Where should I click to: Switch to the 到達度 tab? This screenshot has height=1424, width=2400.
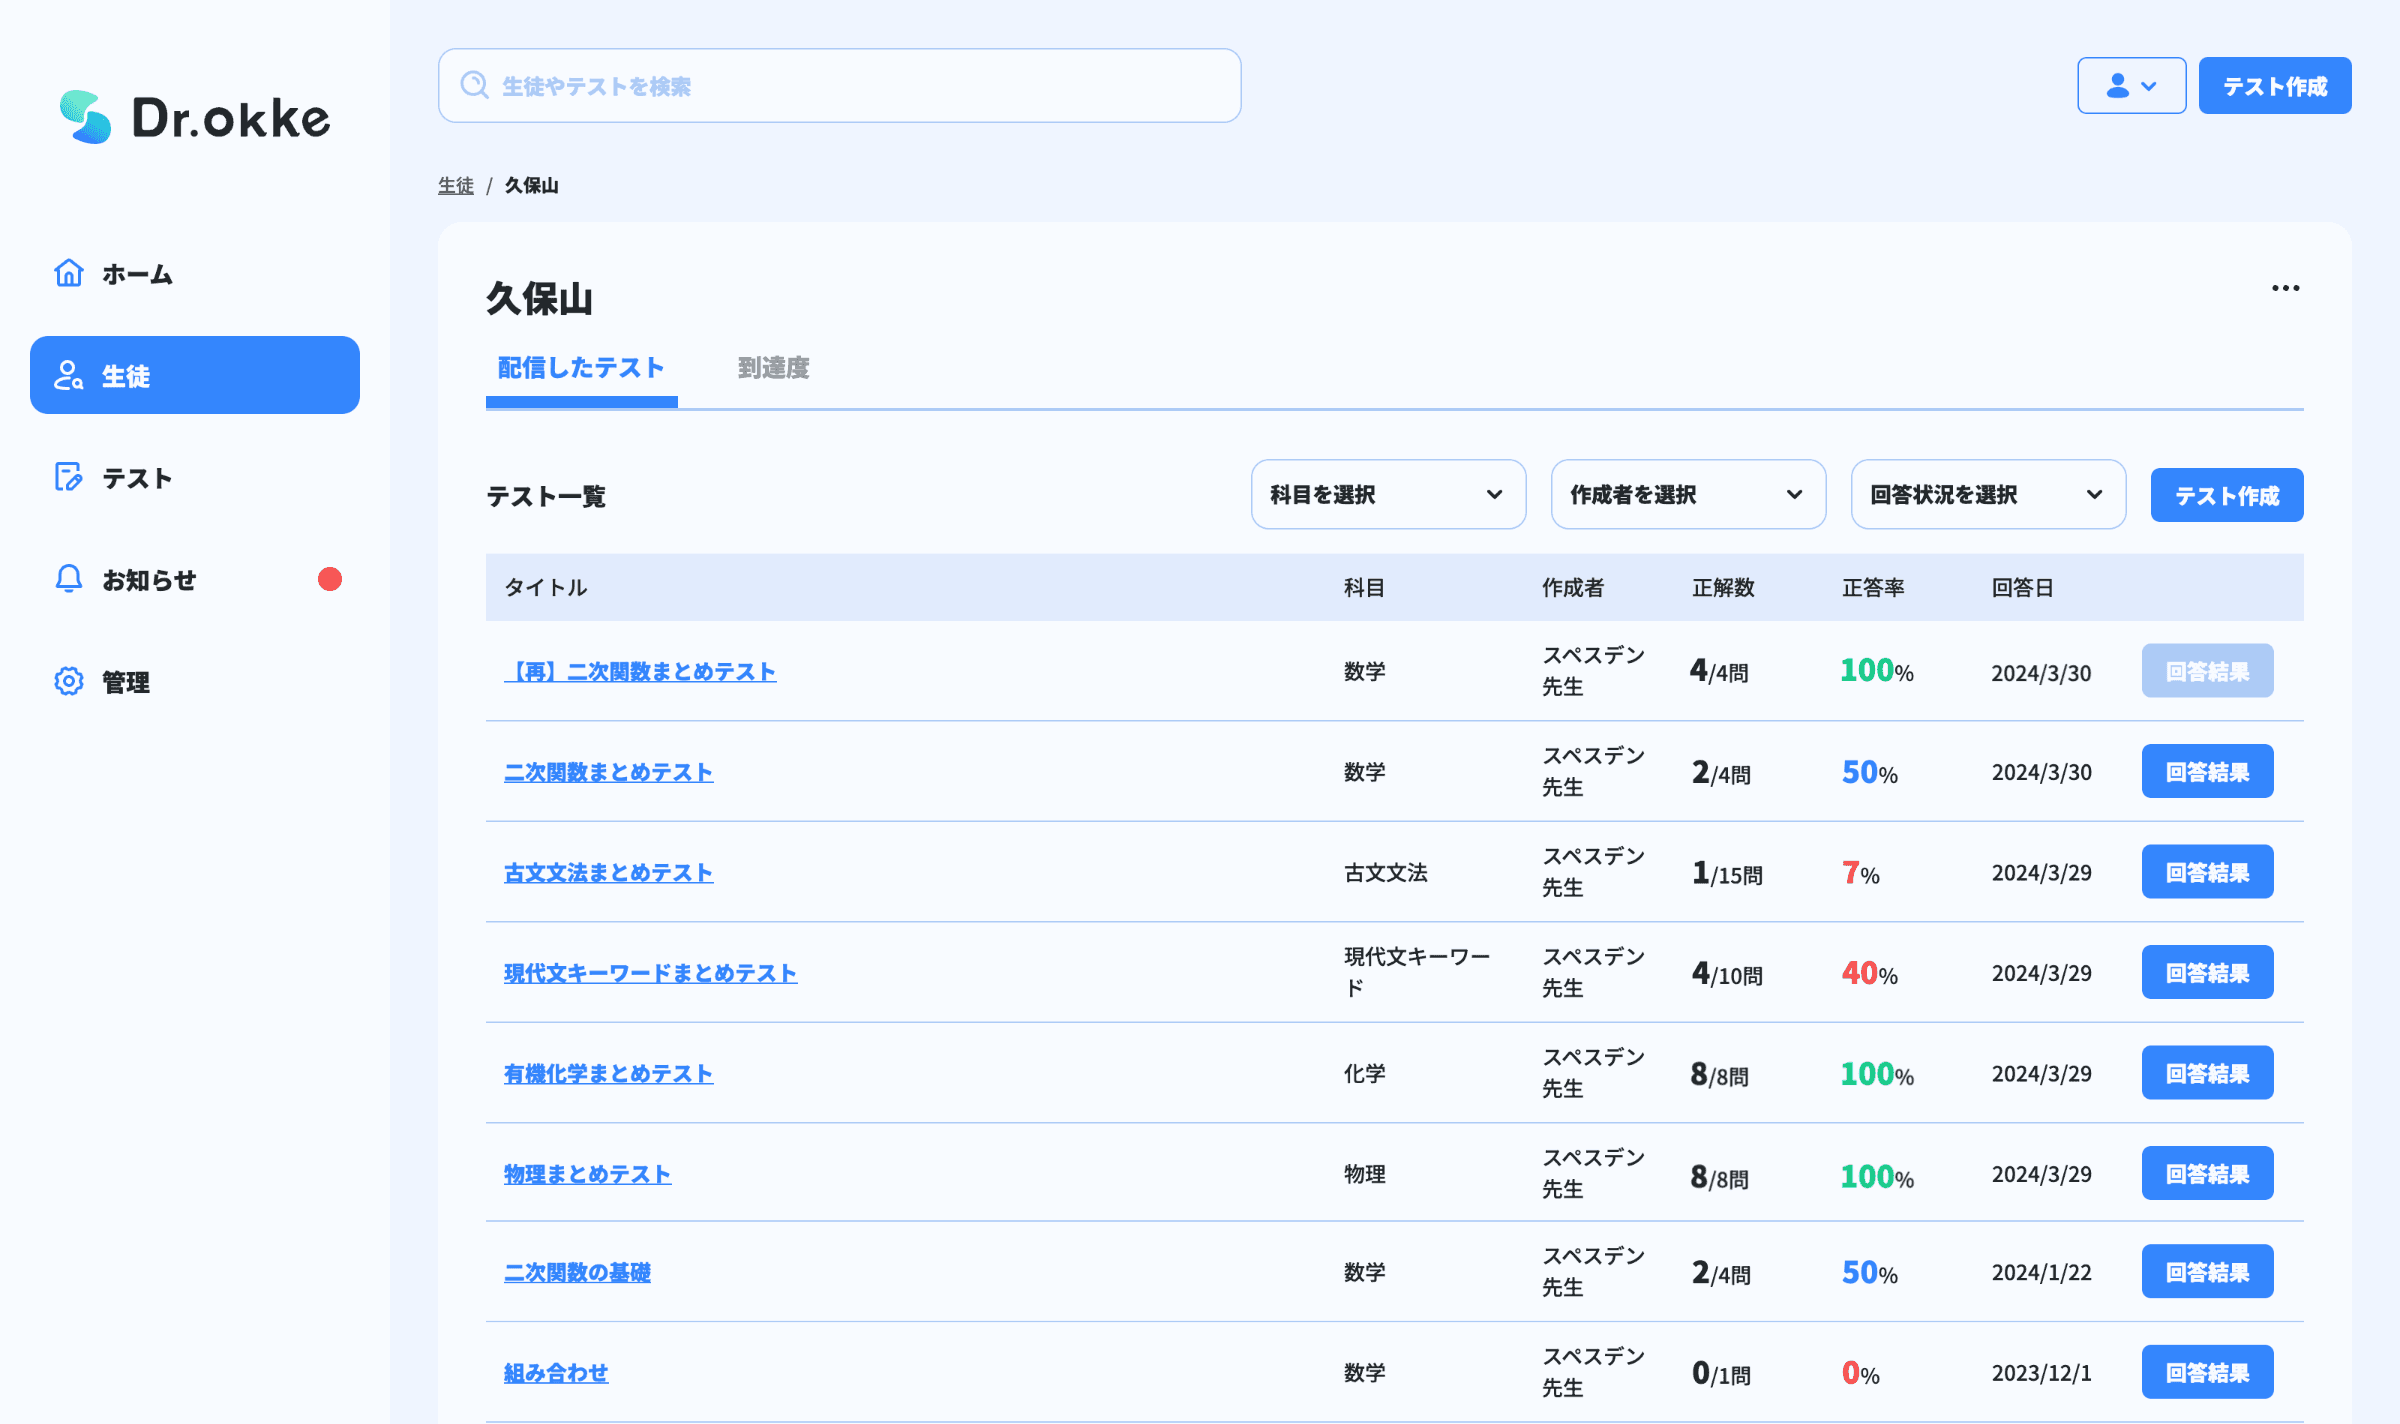click(x=773, y=368)
